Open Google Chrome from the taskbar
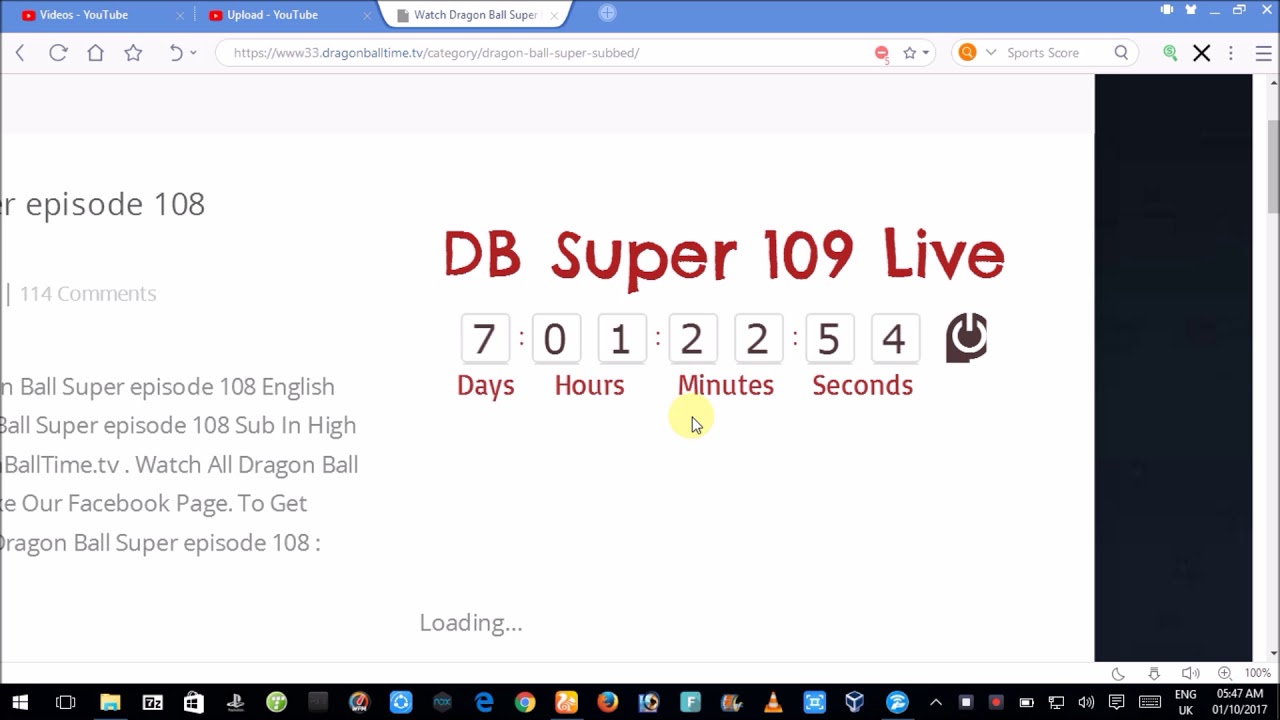1280x720 pixels. click(x=525, y=702)
